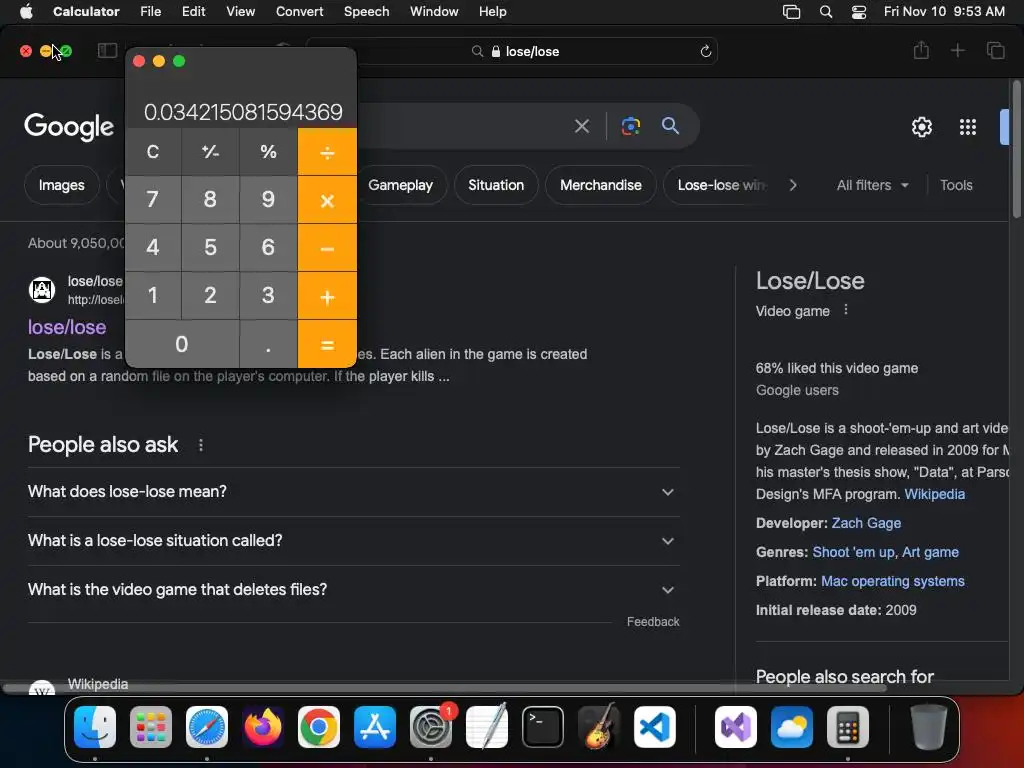Tap digit 4 on the Calculator

click(x=153, y=248)
